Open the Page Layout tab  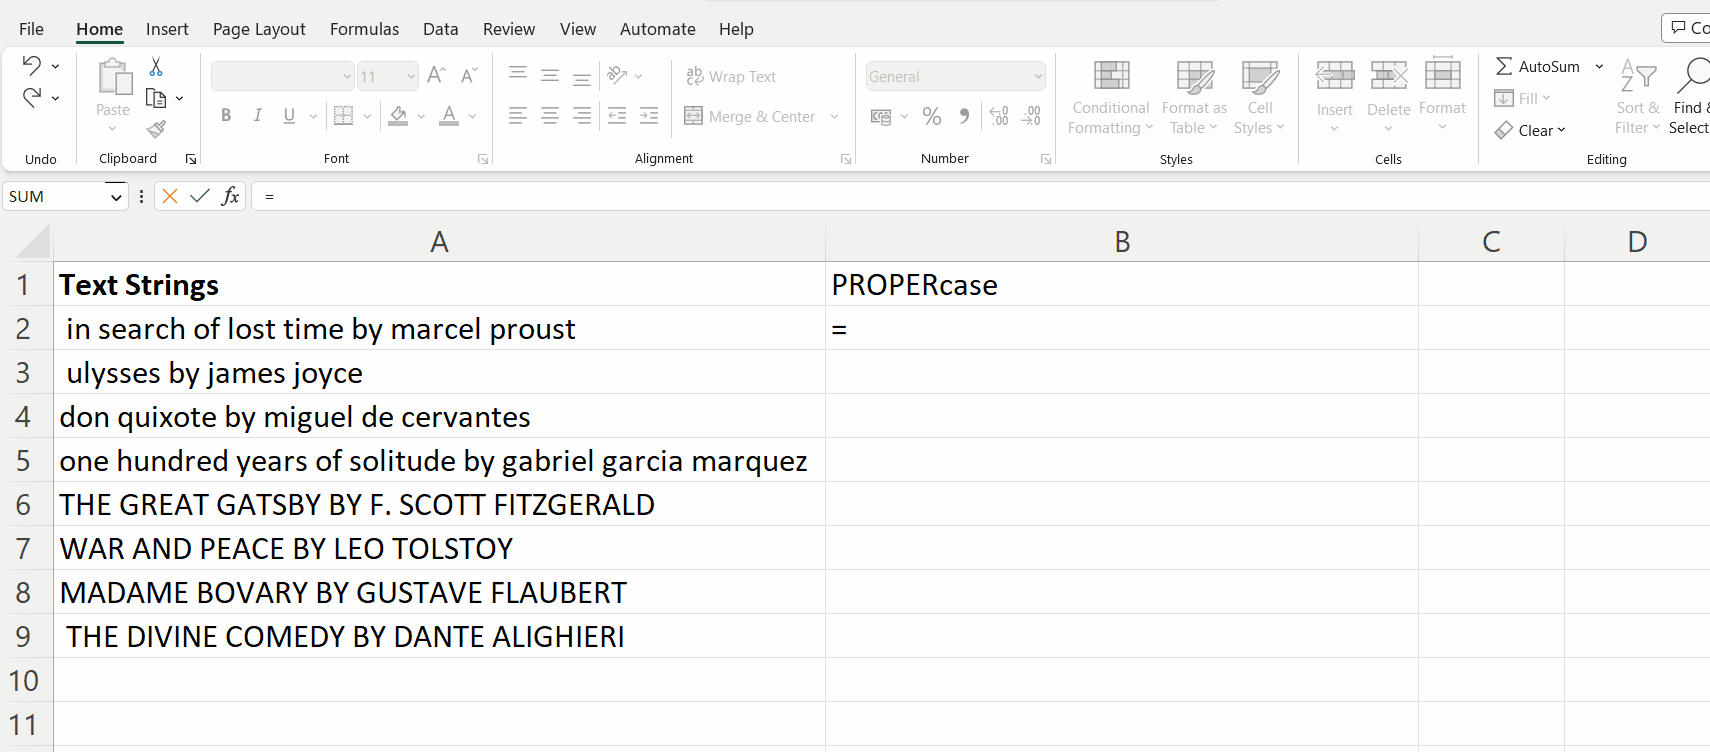click(259, 29)
